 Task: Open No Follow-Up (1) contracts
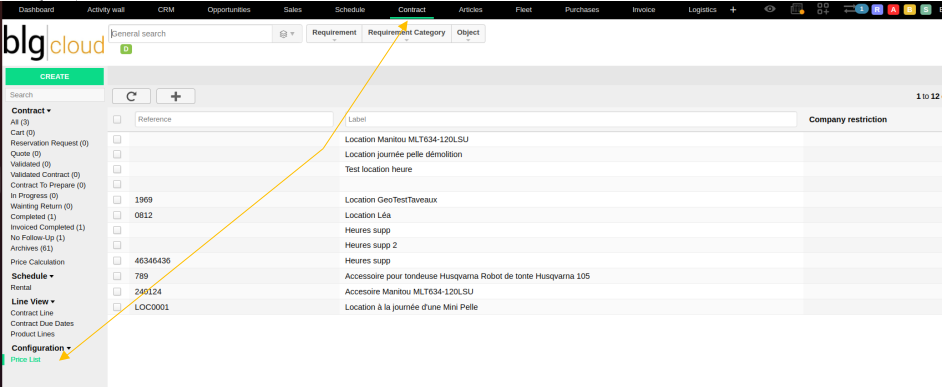point(38,238)
